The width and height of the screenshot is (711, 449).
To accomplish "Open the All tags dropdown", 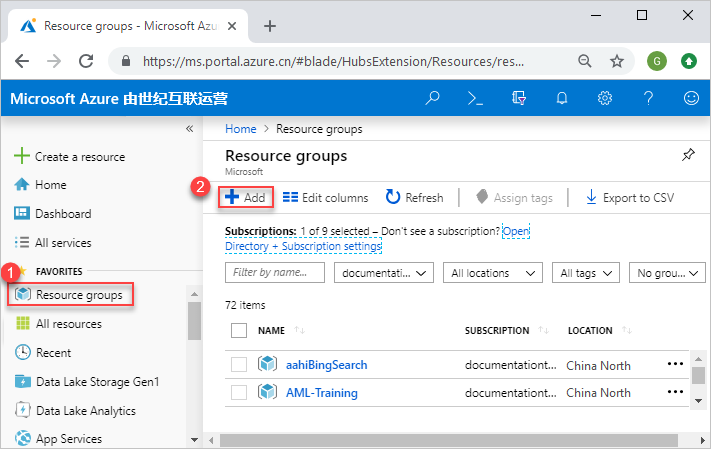I will coord(586,273).
